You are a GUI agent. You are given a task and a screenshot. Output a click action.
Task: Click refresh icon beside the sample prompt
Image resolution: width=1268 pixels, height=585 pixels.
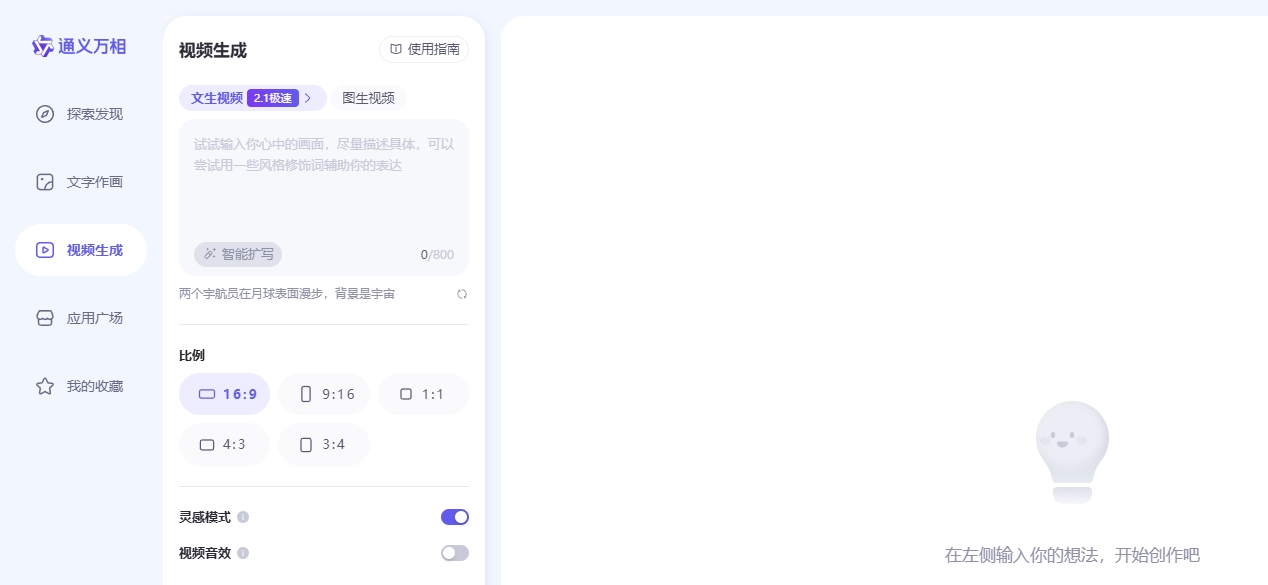(x=462, y=294)
